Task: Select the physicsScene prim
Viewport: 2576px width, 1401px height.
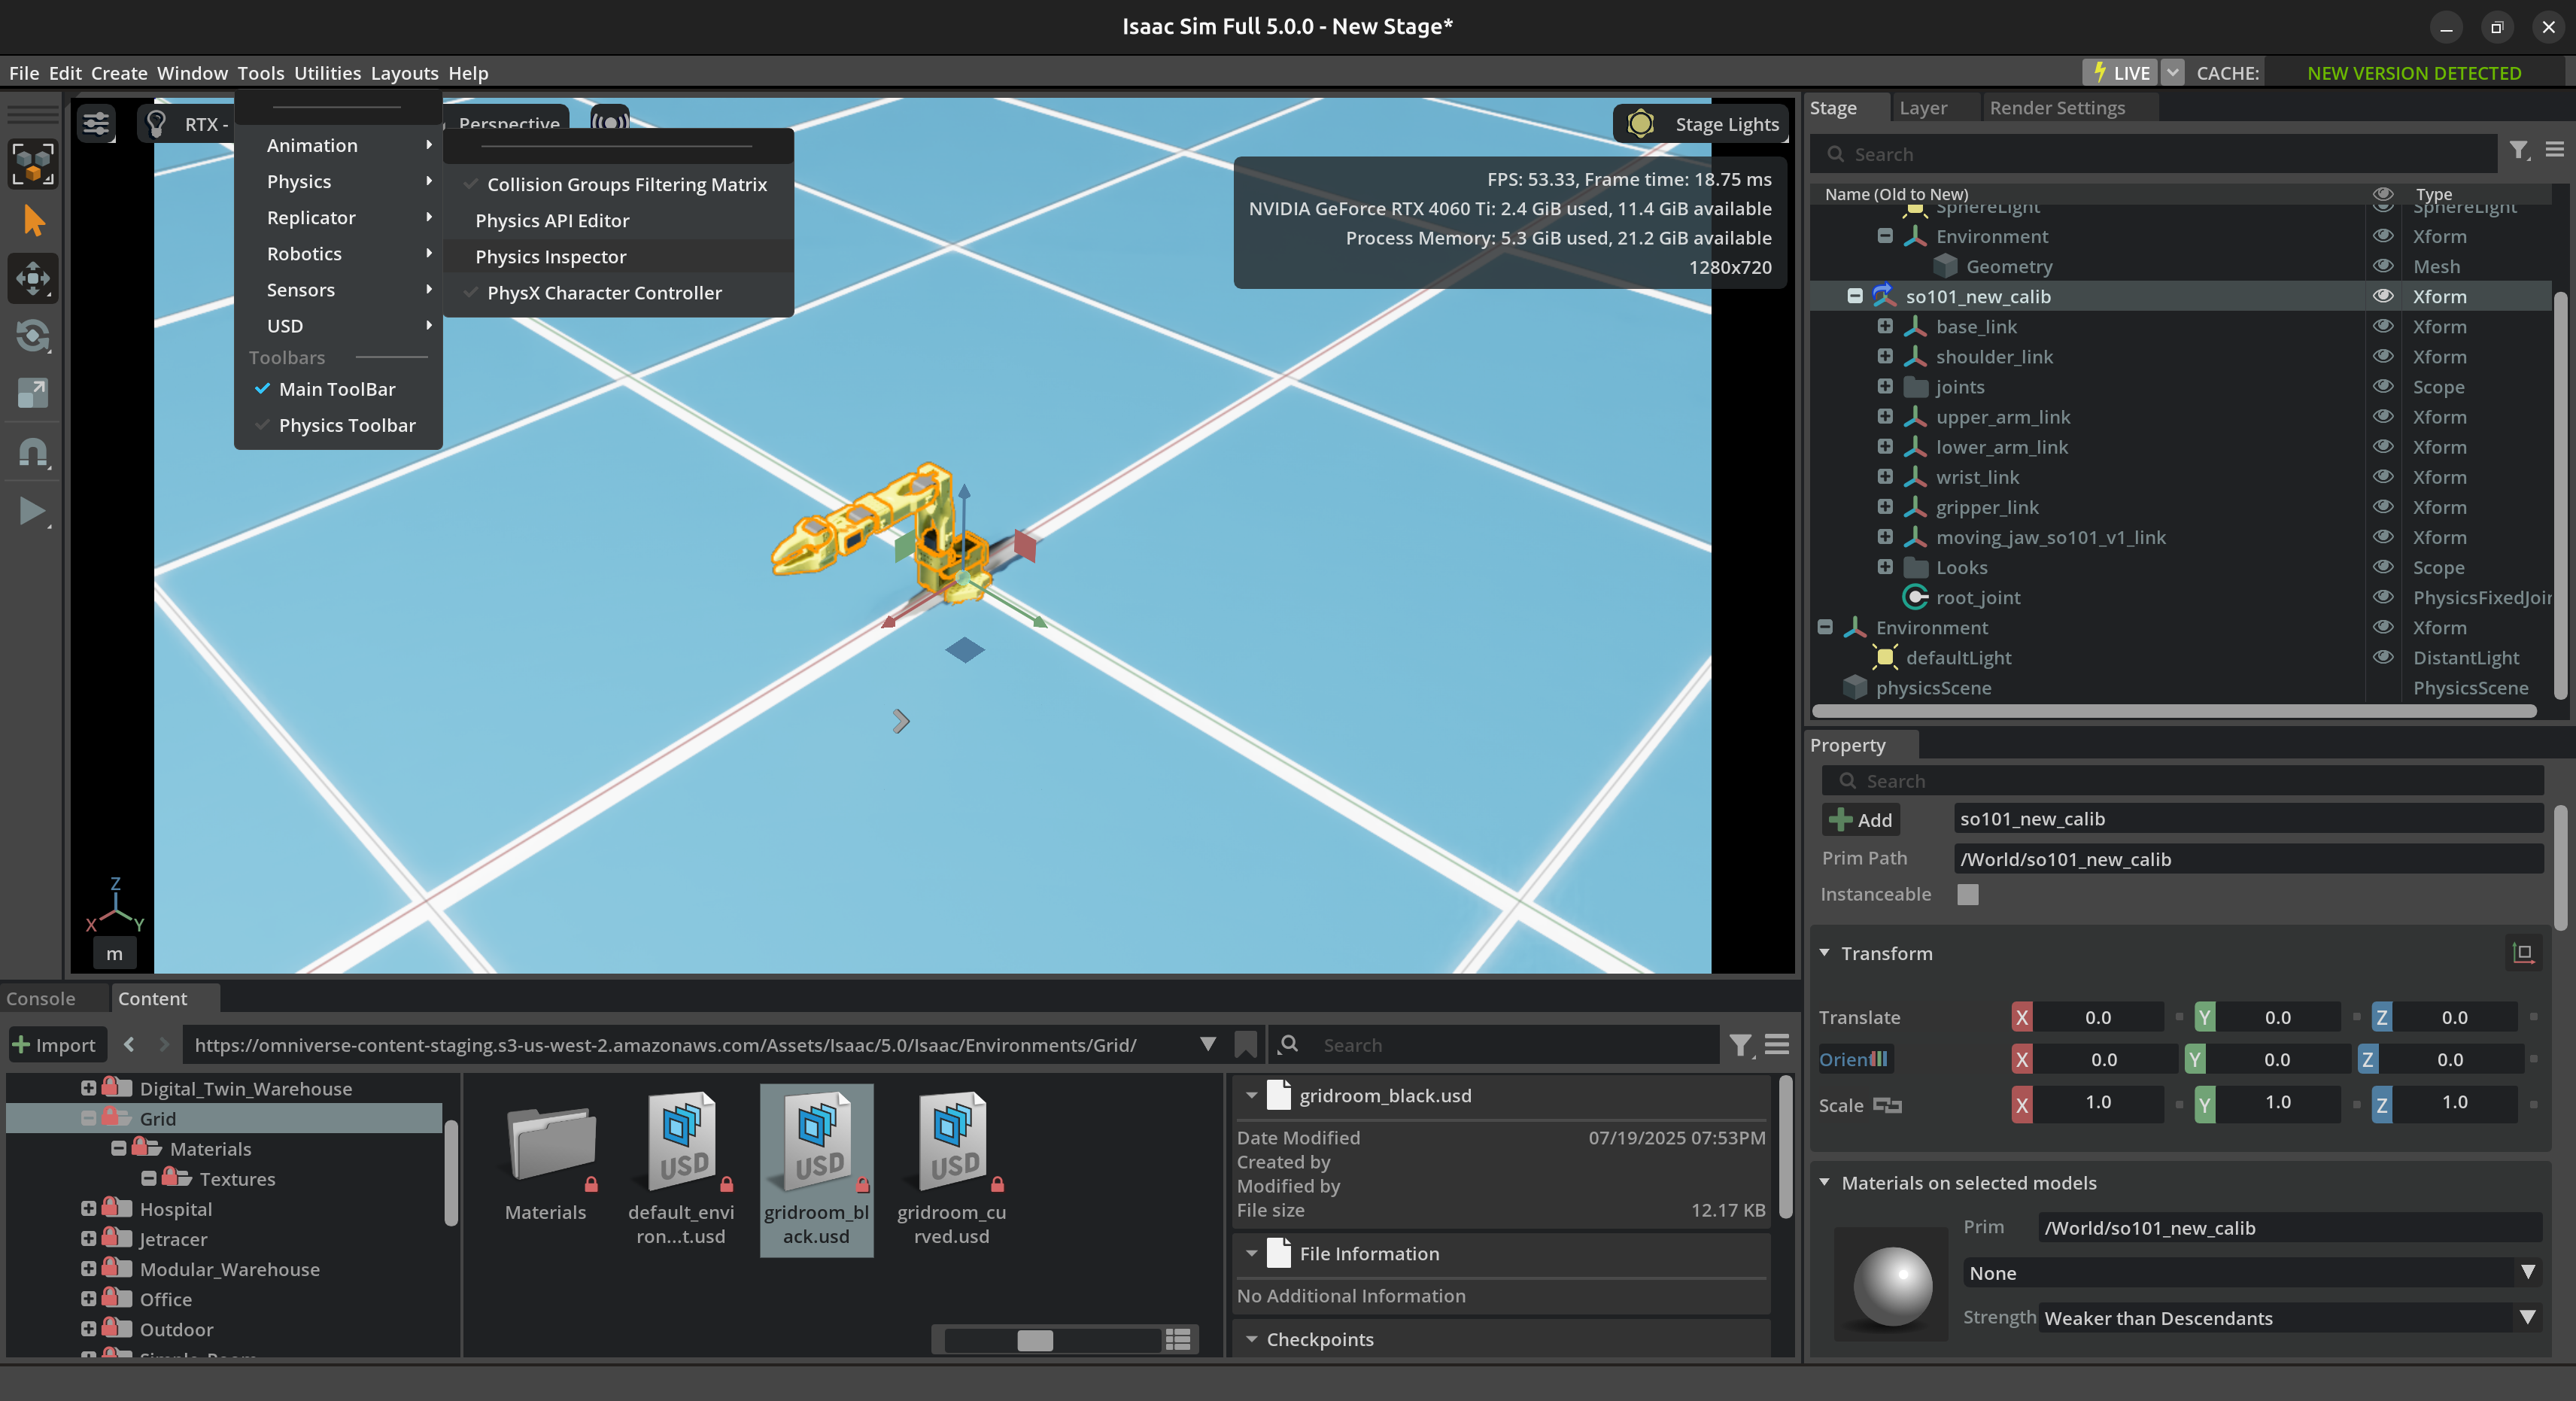Action: [x=1933, y=687]
